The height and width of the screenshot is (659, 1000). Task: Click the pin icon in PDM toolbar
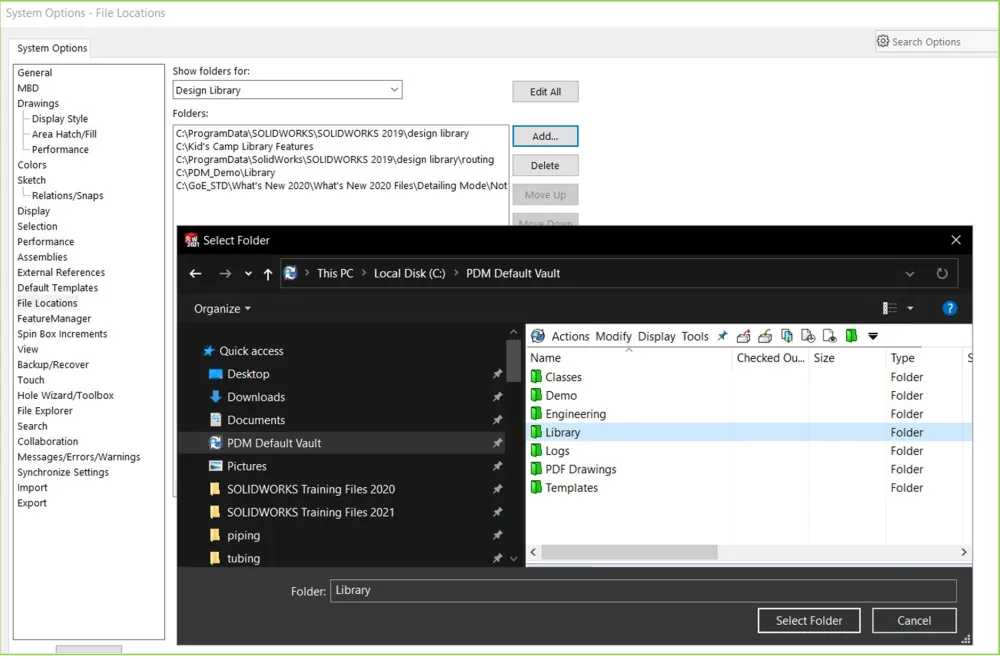pos(722,336)
